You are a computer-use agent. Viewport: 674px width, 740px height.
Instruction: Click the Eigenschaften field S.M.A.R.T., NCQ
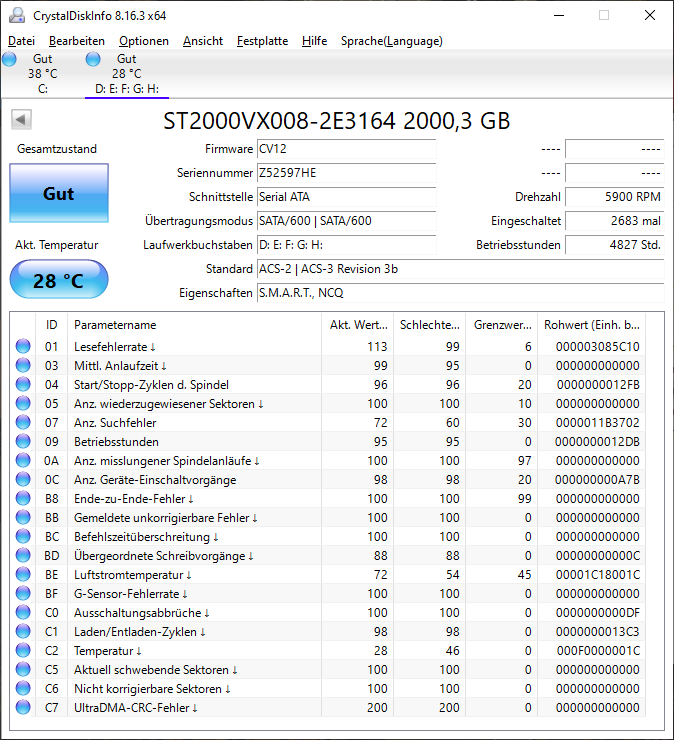461,293
